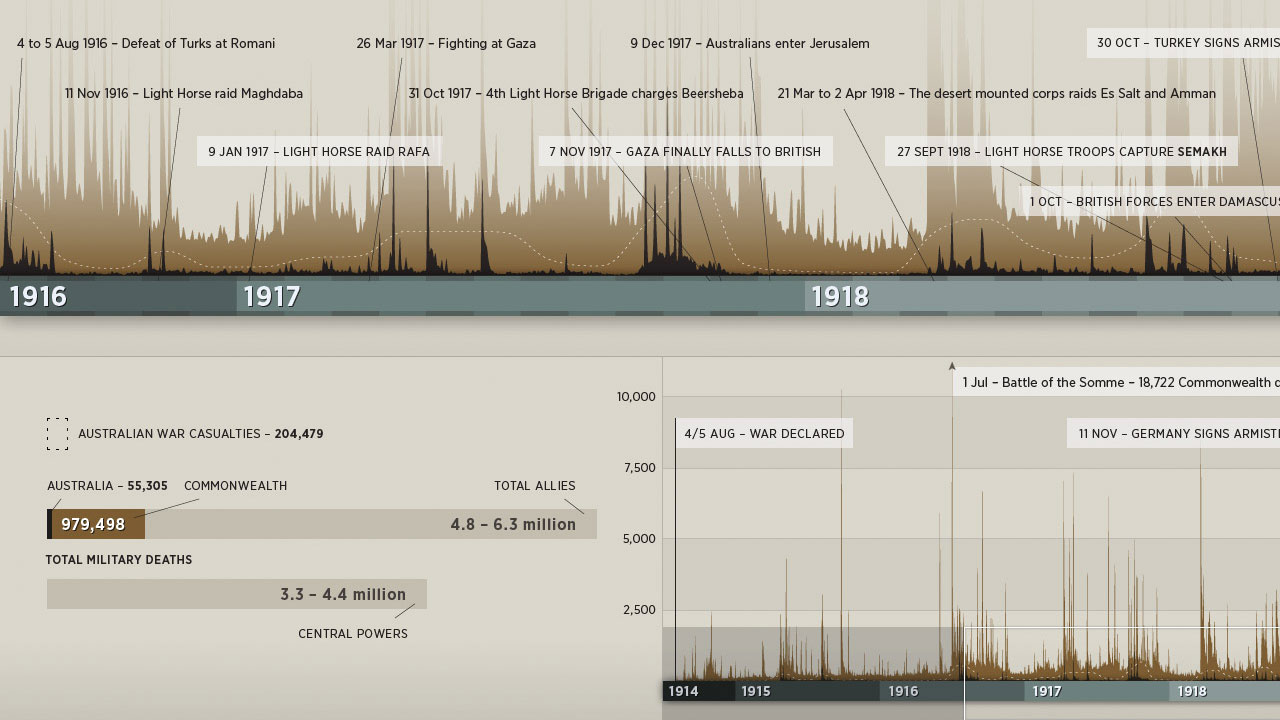Select the 'Light Horse Troops Capture Semakh' callout
This screenshot has height=720, width=1280.
click(1061, 152)
